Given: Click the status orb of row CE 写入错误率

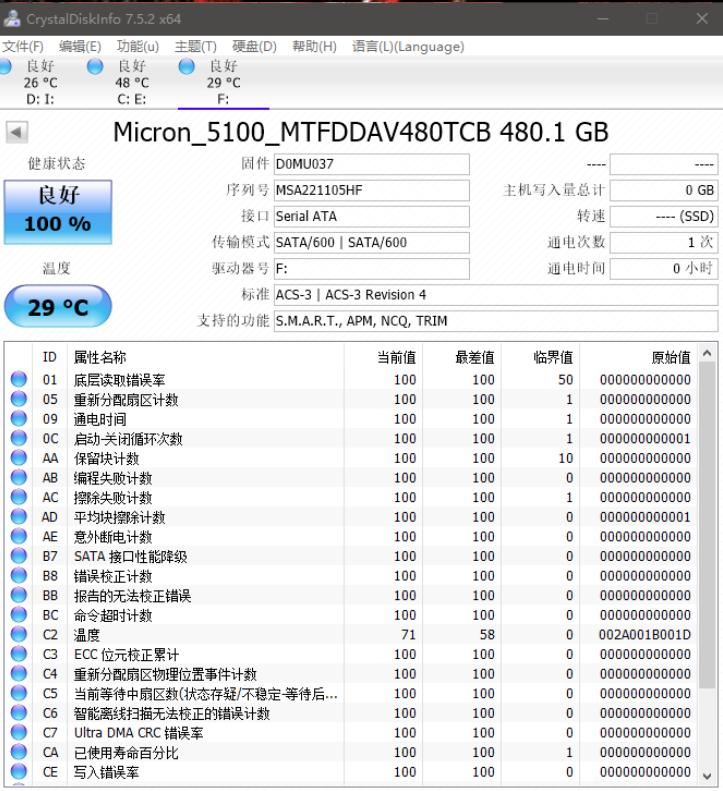Looking at the screenshot, I should point(19,772).
